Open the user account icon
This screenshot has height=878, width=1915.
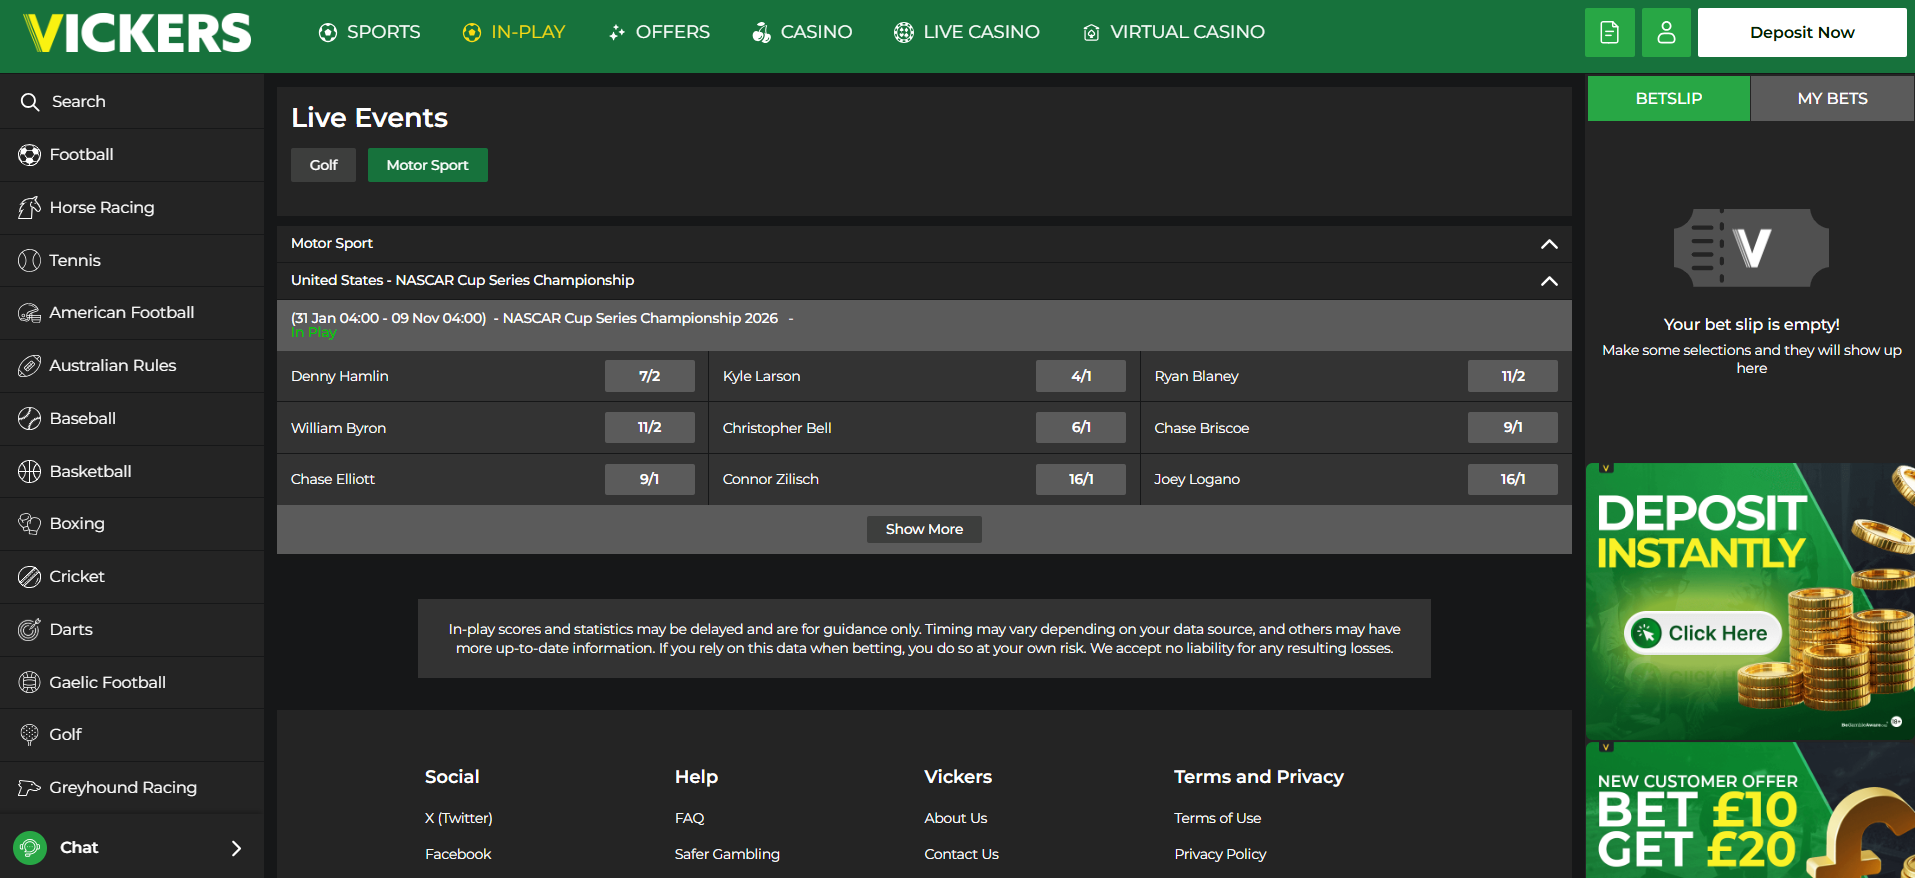coord(1666,33)
